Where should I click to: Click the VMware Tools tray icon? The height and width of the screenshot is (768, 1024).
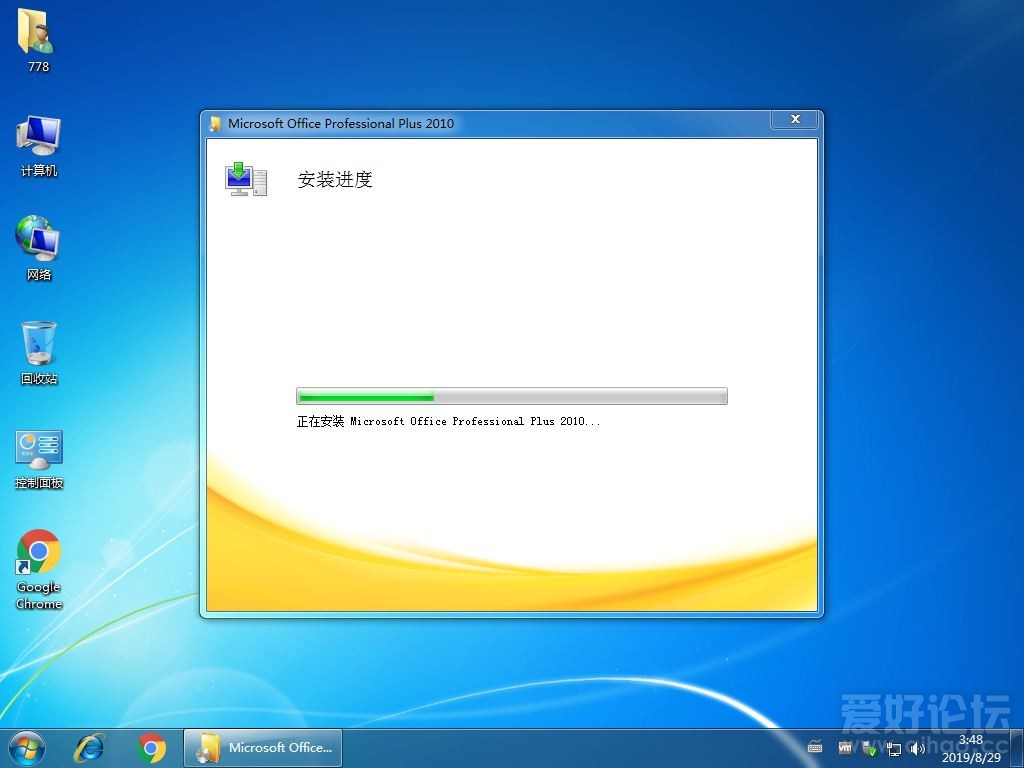pos(845,747)
